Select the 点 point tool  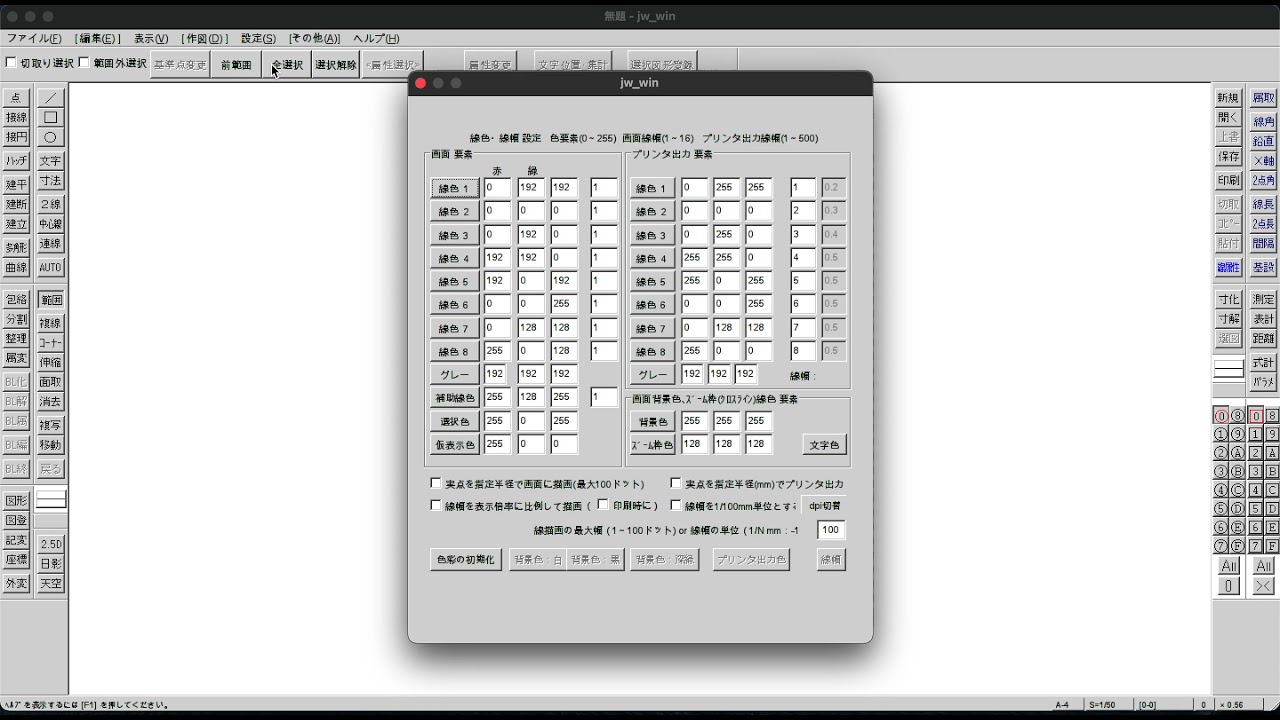point(16,98)
